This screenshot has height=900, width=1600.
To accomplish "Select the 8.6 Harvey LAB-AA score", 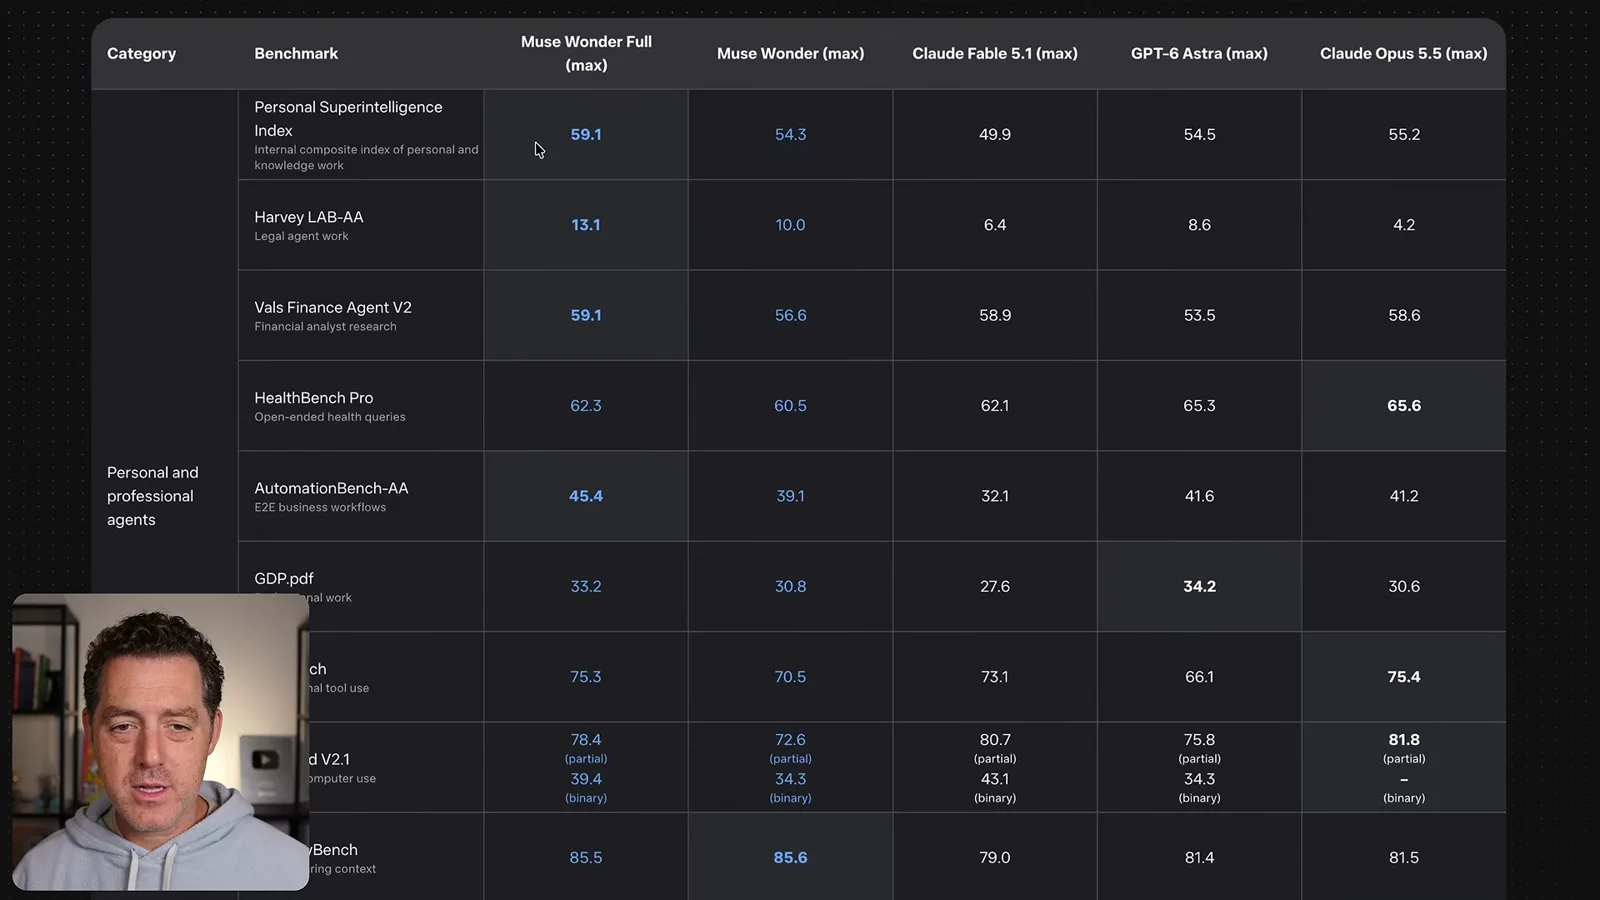I will [x=1199, y=225].
